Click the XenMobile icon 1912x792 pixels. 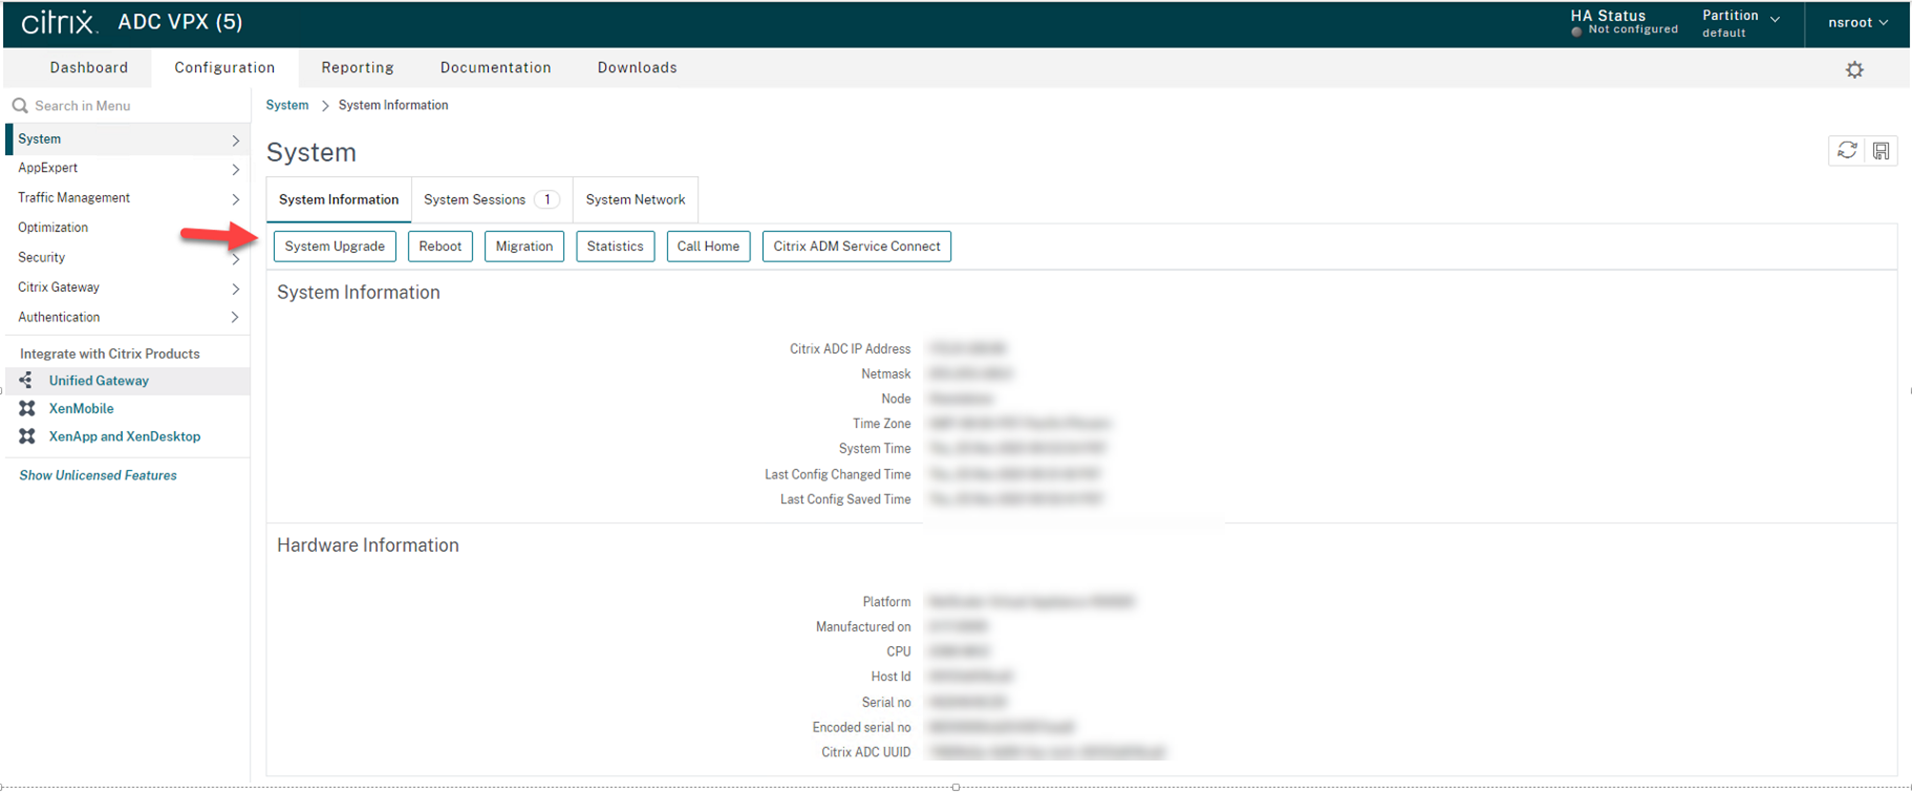click(x=27, y=408)
